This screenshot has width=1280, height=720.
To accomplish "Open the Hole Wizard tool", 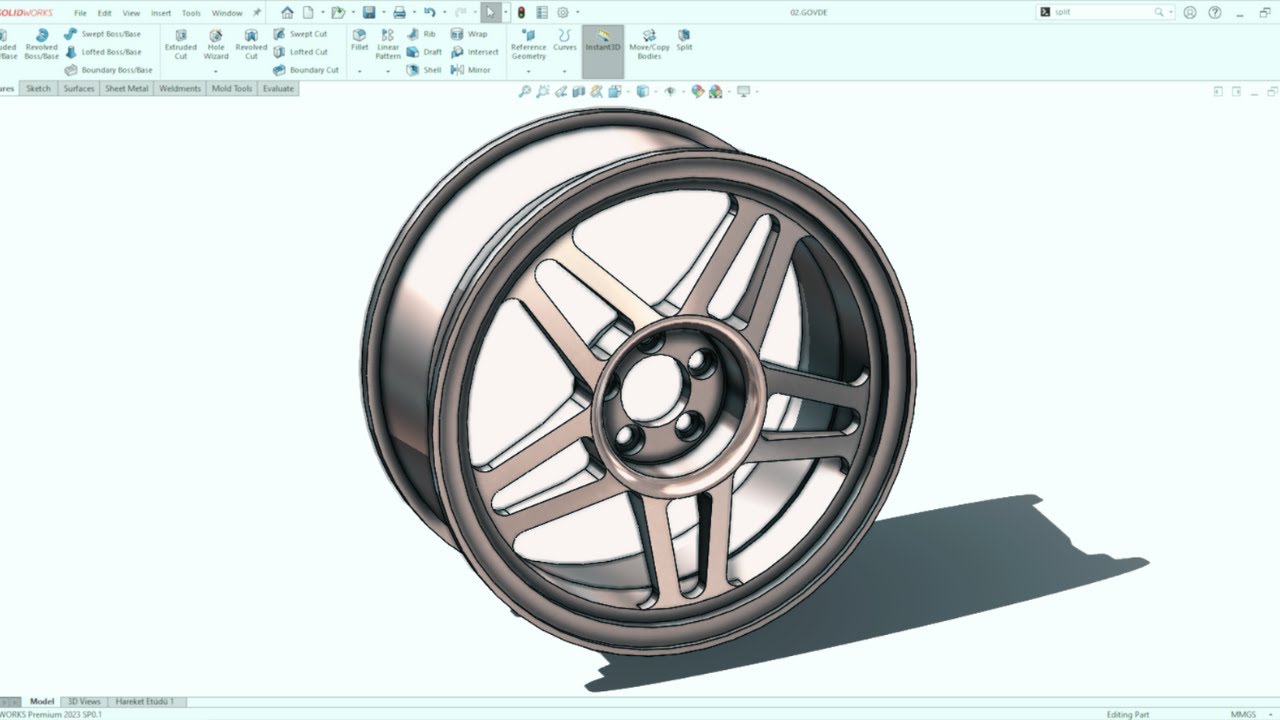I will (216, 44).
